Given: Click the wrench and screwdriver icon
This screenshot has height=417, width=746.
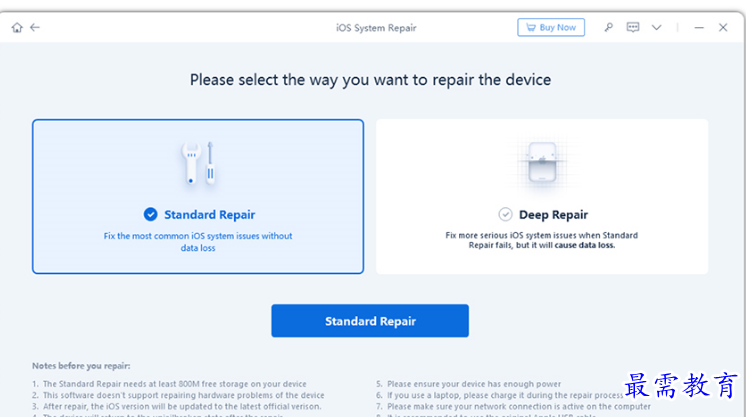Looking at the screenshot, I should tap(198, 163).
